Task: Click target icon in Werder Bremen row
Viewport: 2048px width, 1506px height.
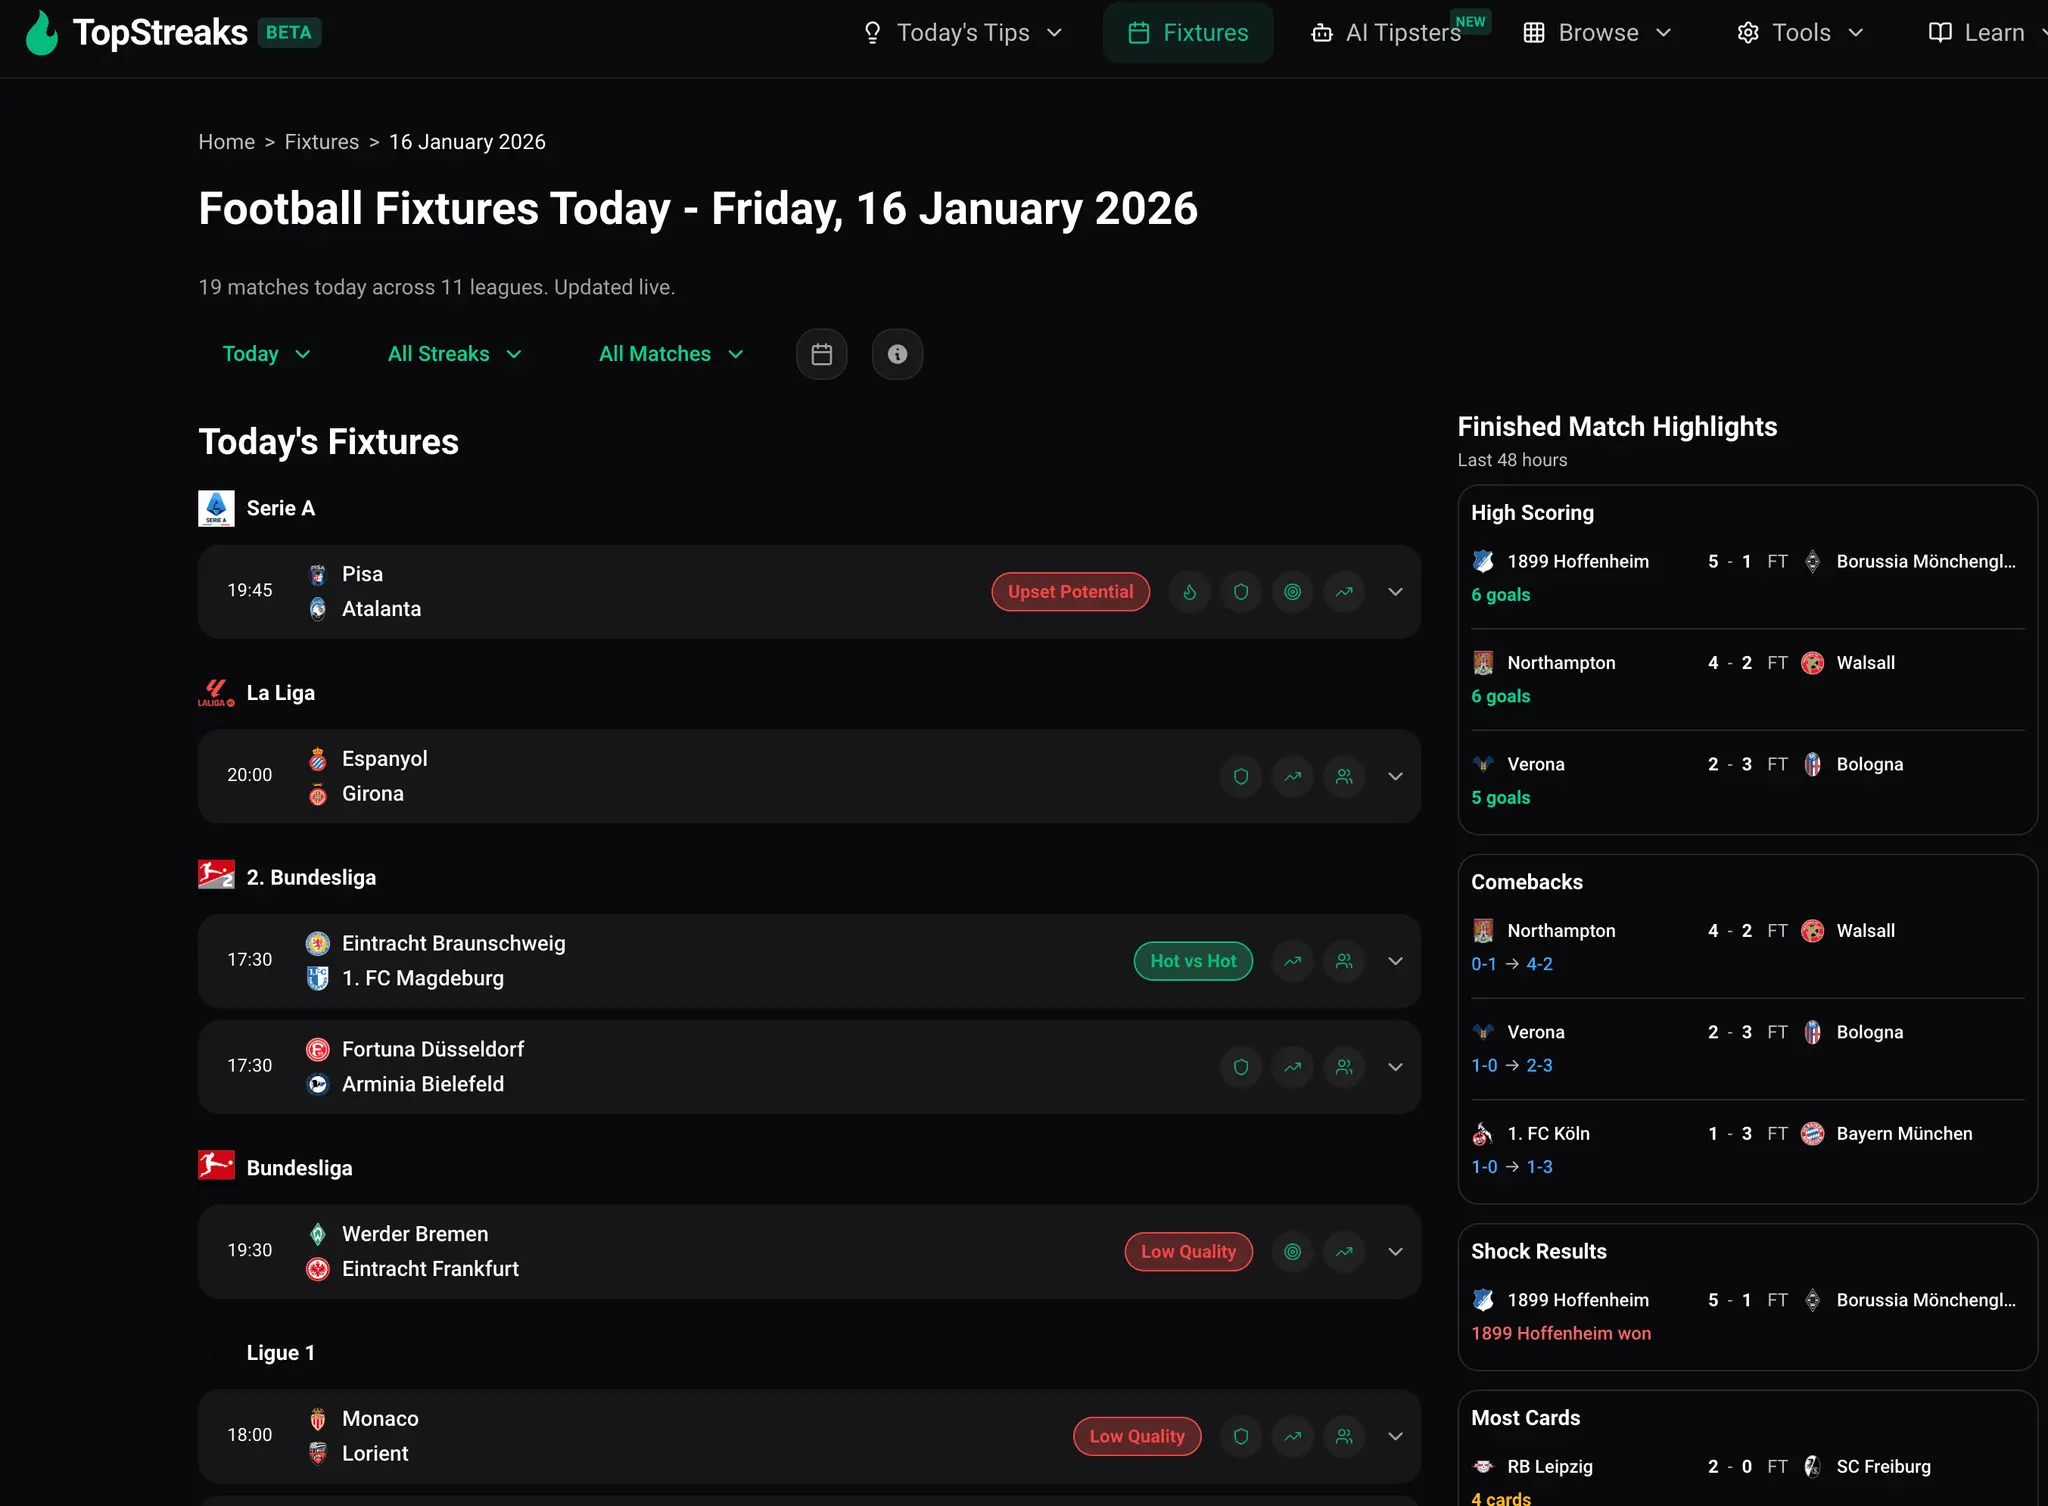Action: [1293, 1252]
